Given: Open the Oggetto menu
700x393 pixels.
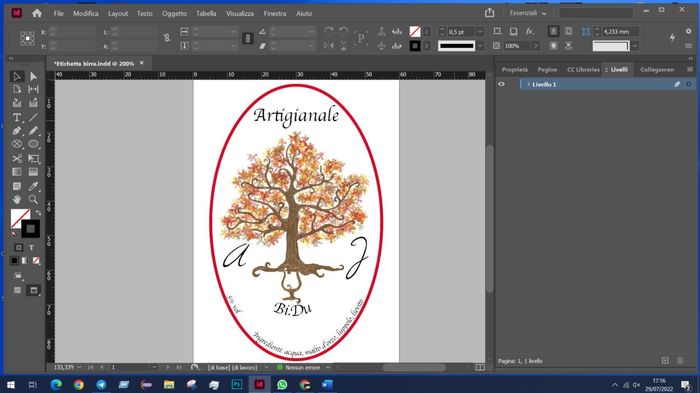Looking at the screenshot, I should 174,13.
